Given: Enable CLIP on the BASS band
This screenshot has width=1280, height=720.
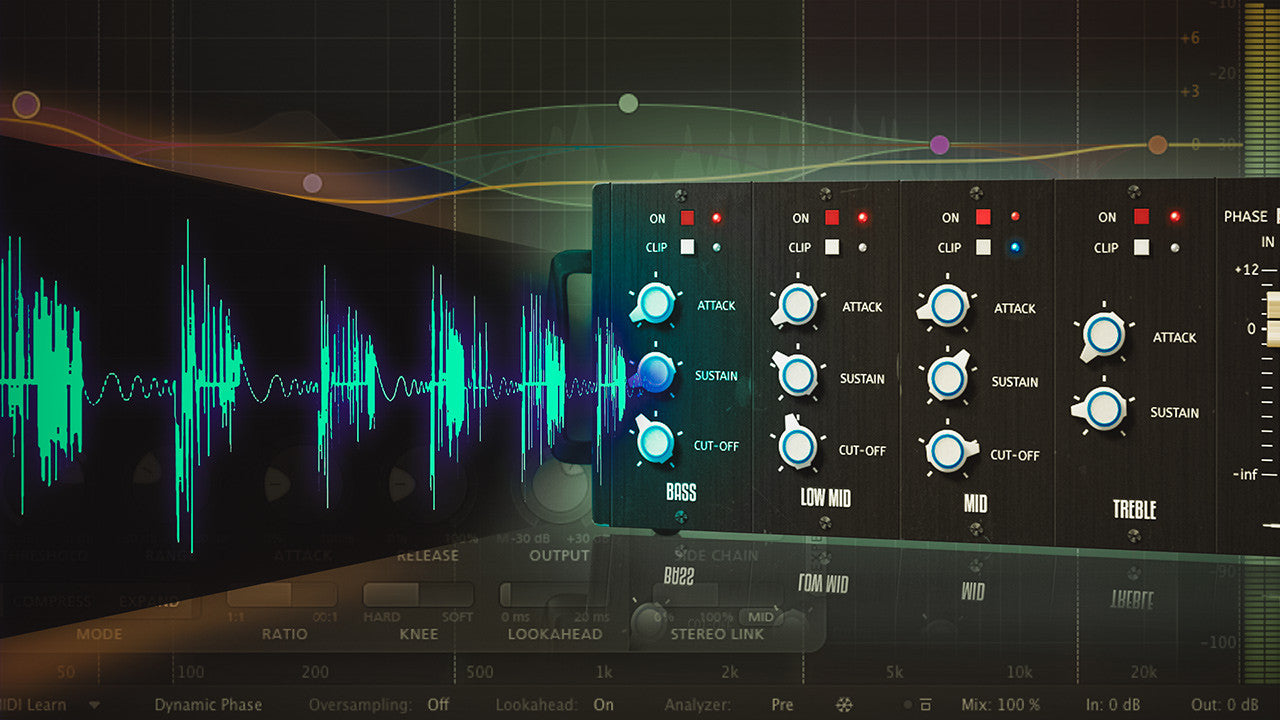Looking at the screenshot, I should [x=687, y=247].
